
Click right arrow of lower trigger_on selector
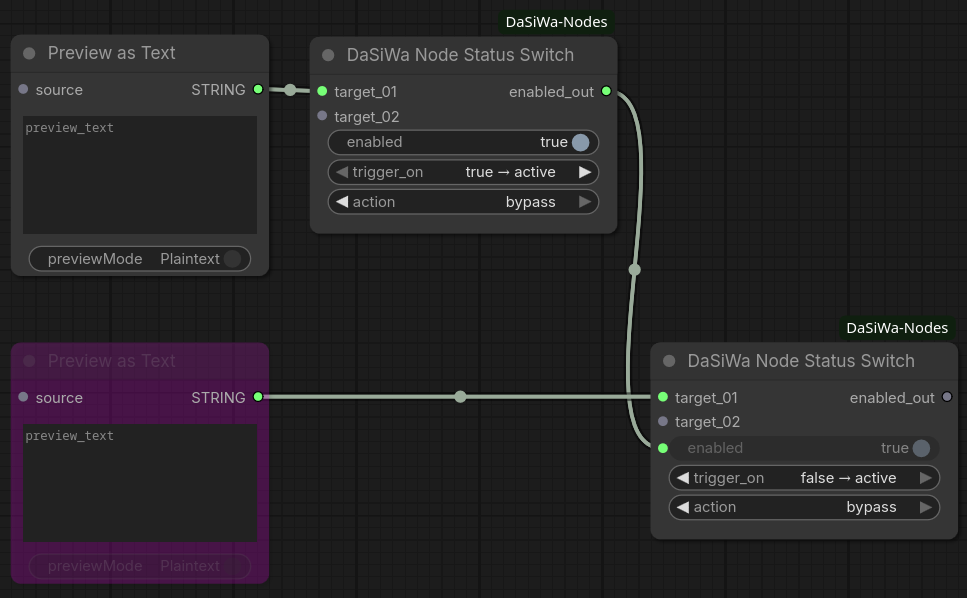click(x=926, y=478)
